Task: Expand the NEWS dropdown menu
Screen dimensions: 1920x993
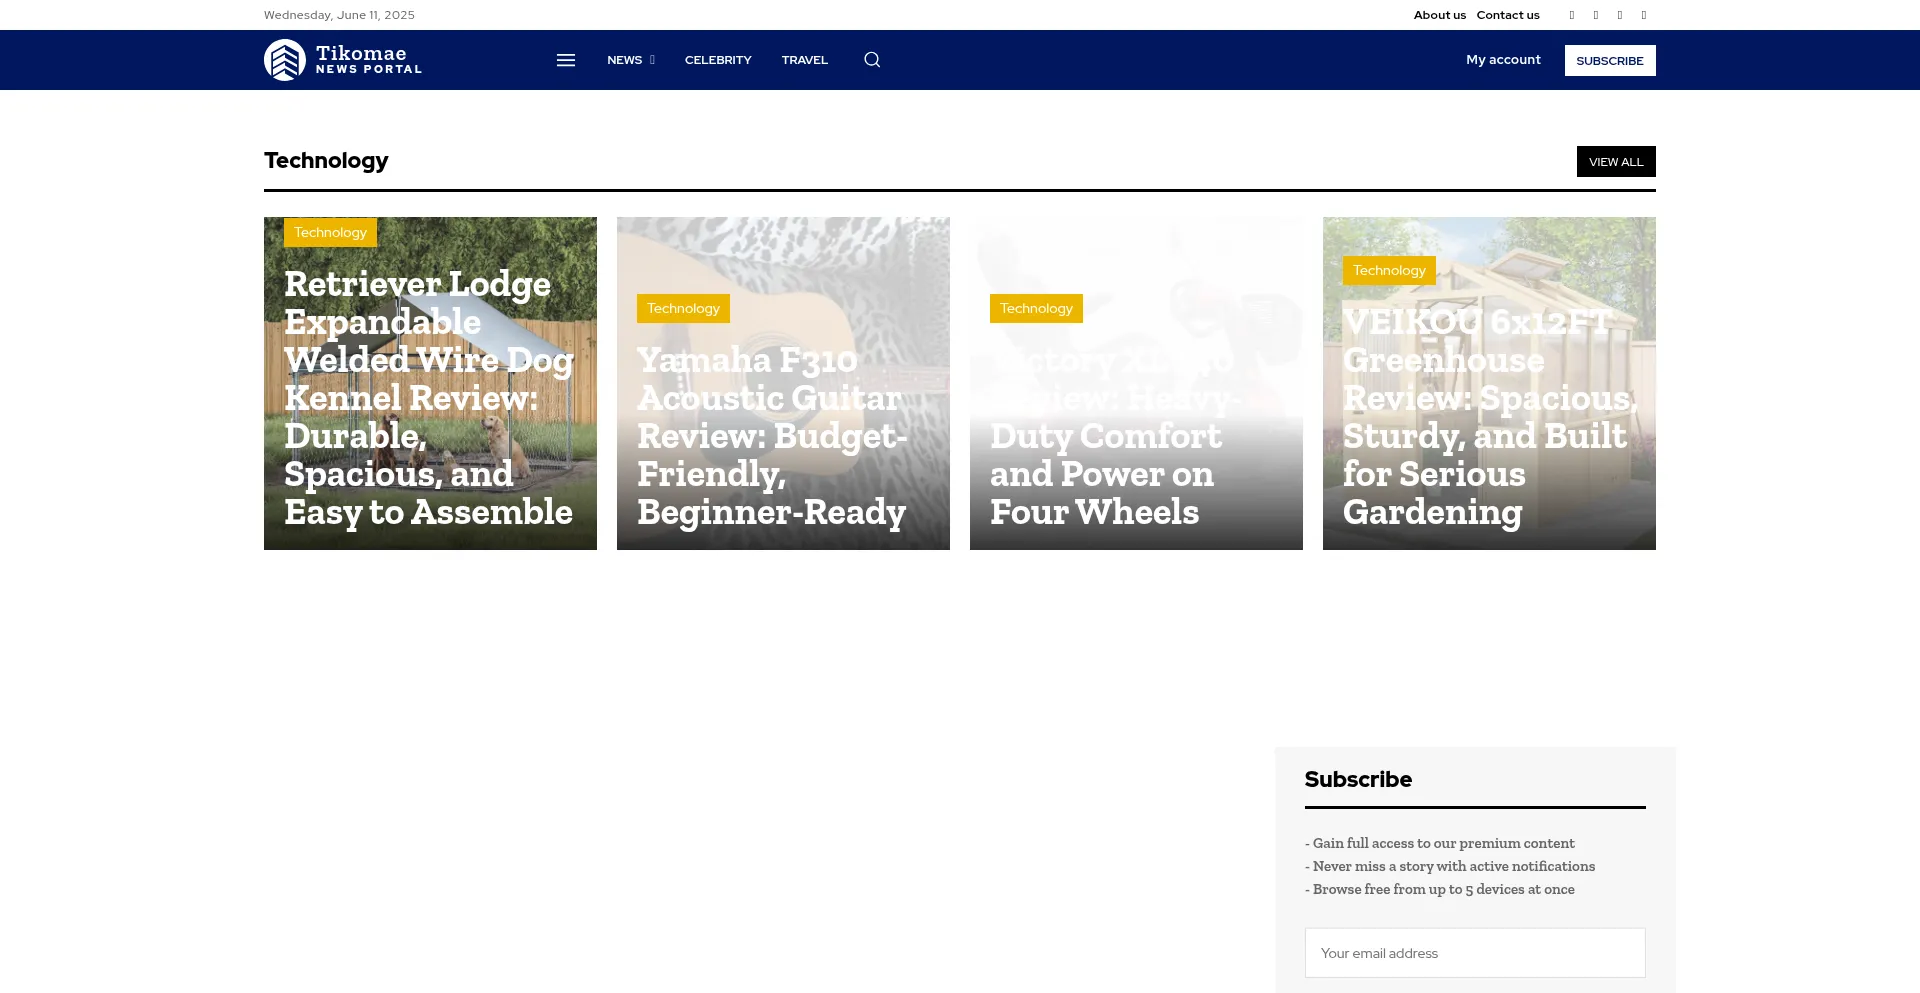Action: [630, 60]
